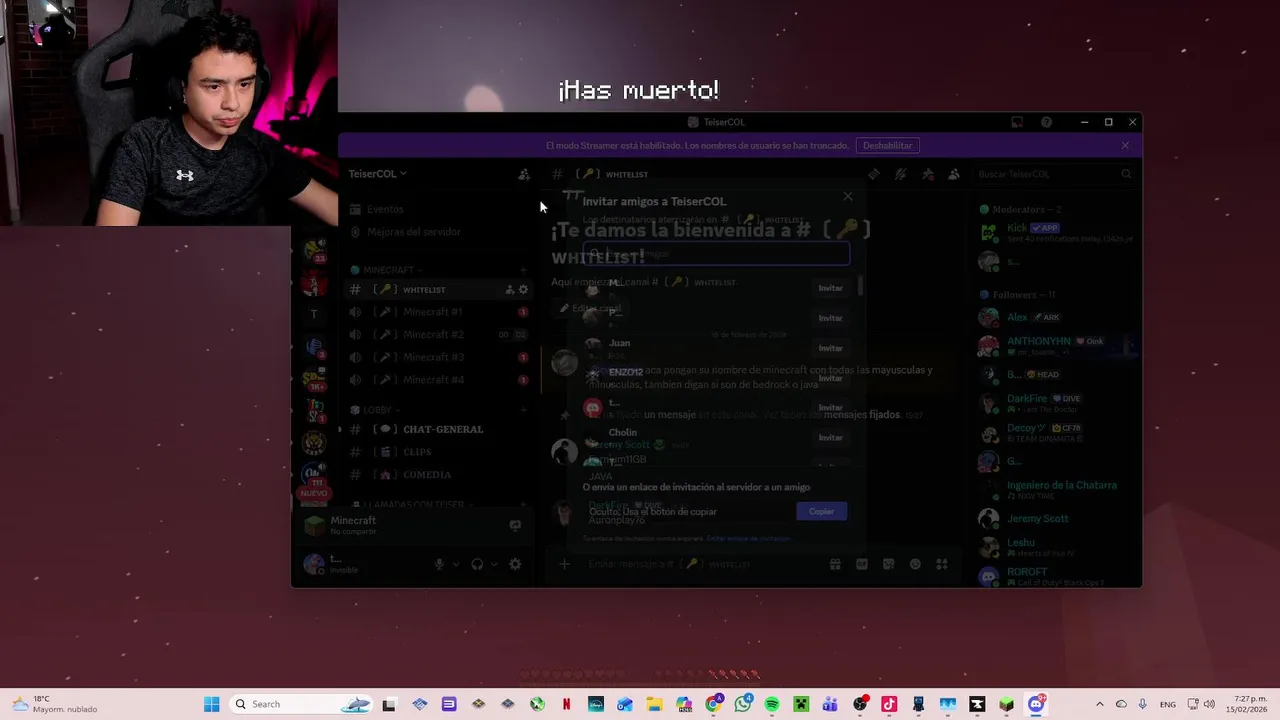The image size is (1280, 720).
Task: Open the threads icon in channel header
Action: pos(874,174)
